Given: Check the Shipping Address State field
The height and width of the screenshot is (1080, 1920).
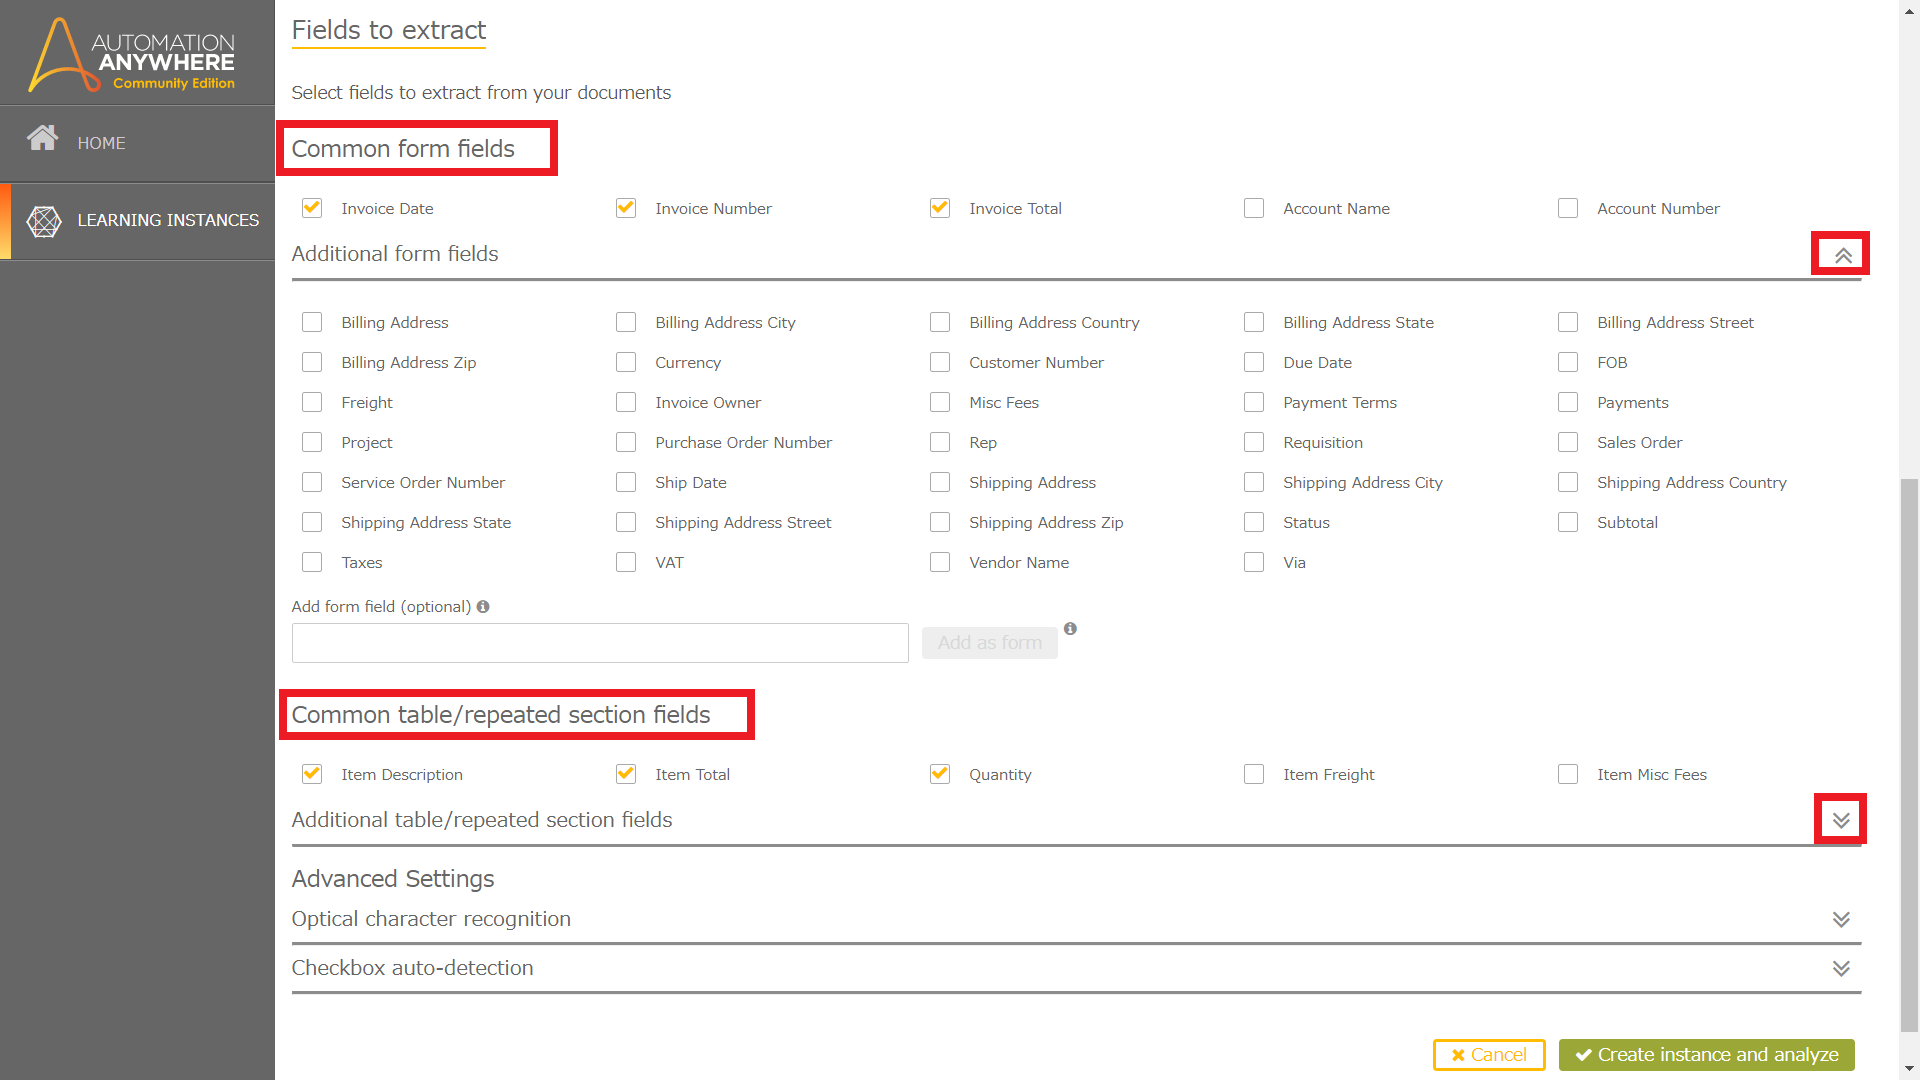Looking at the screenshot, I should point(312,522).
